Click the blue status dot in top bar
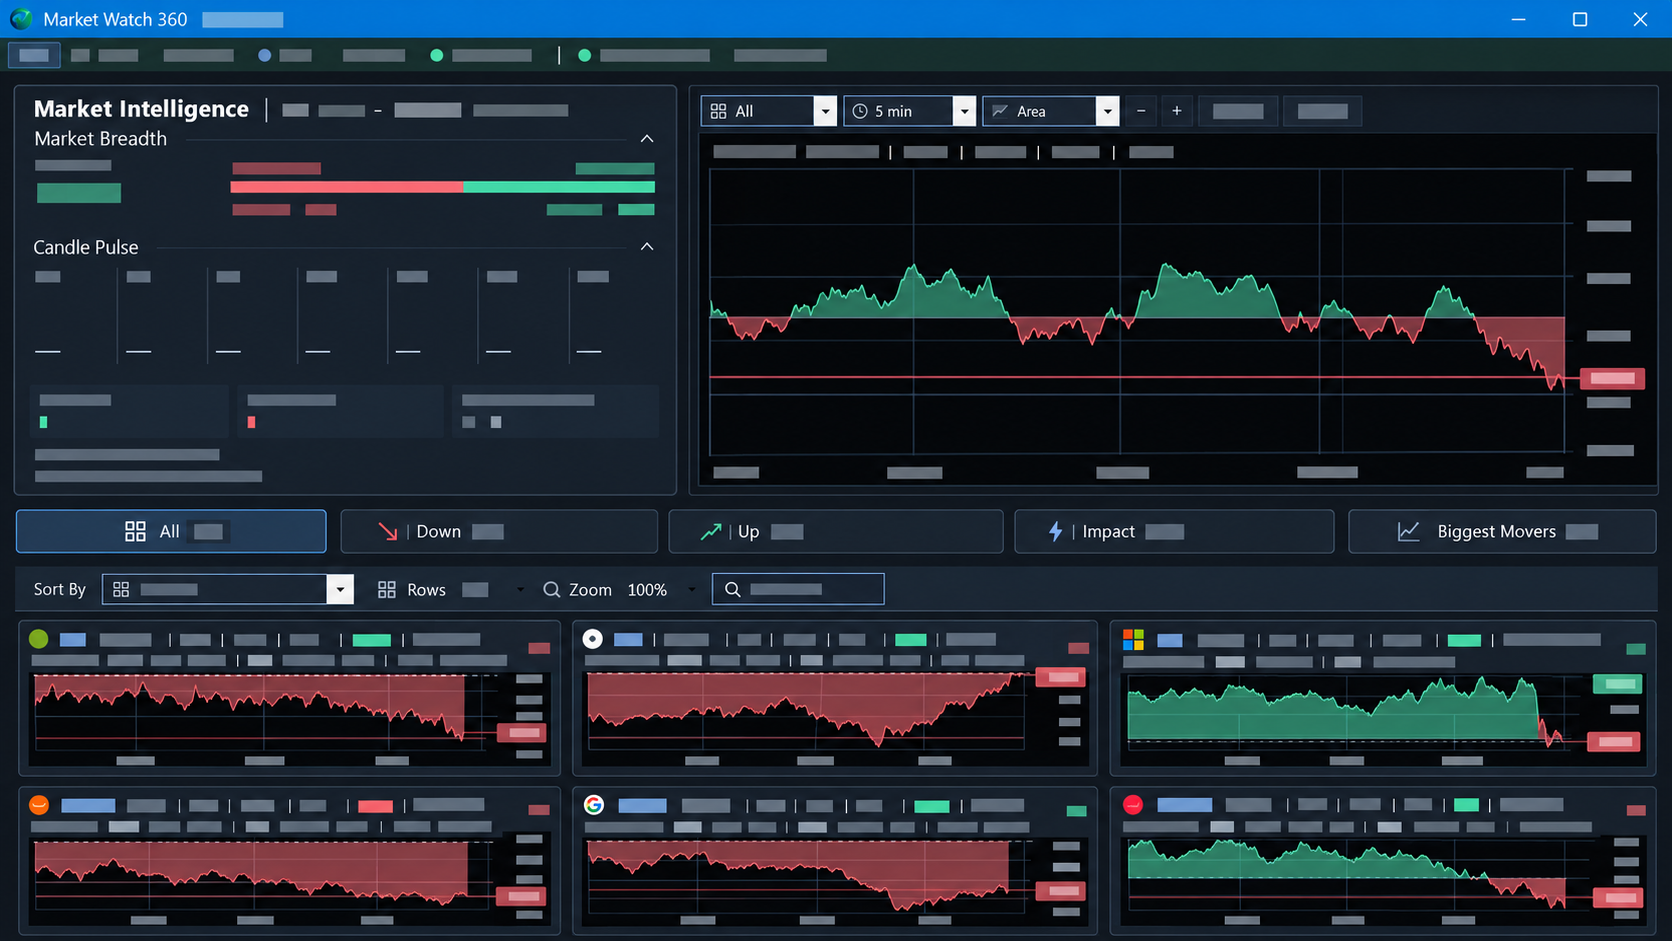 pos(265,56)
